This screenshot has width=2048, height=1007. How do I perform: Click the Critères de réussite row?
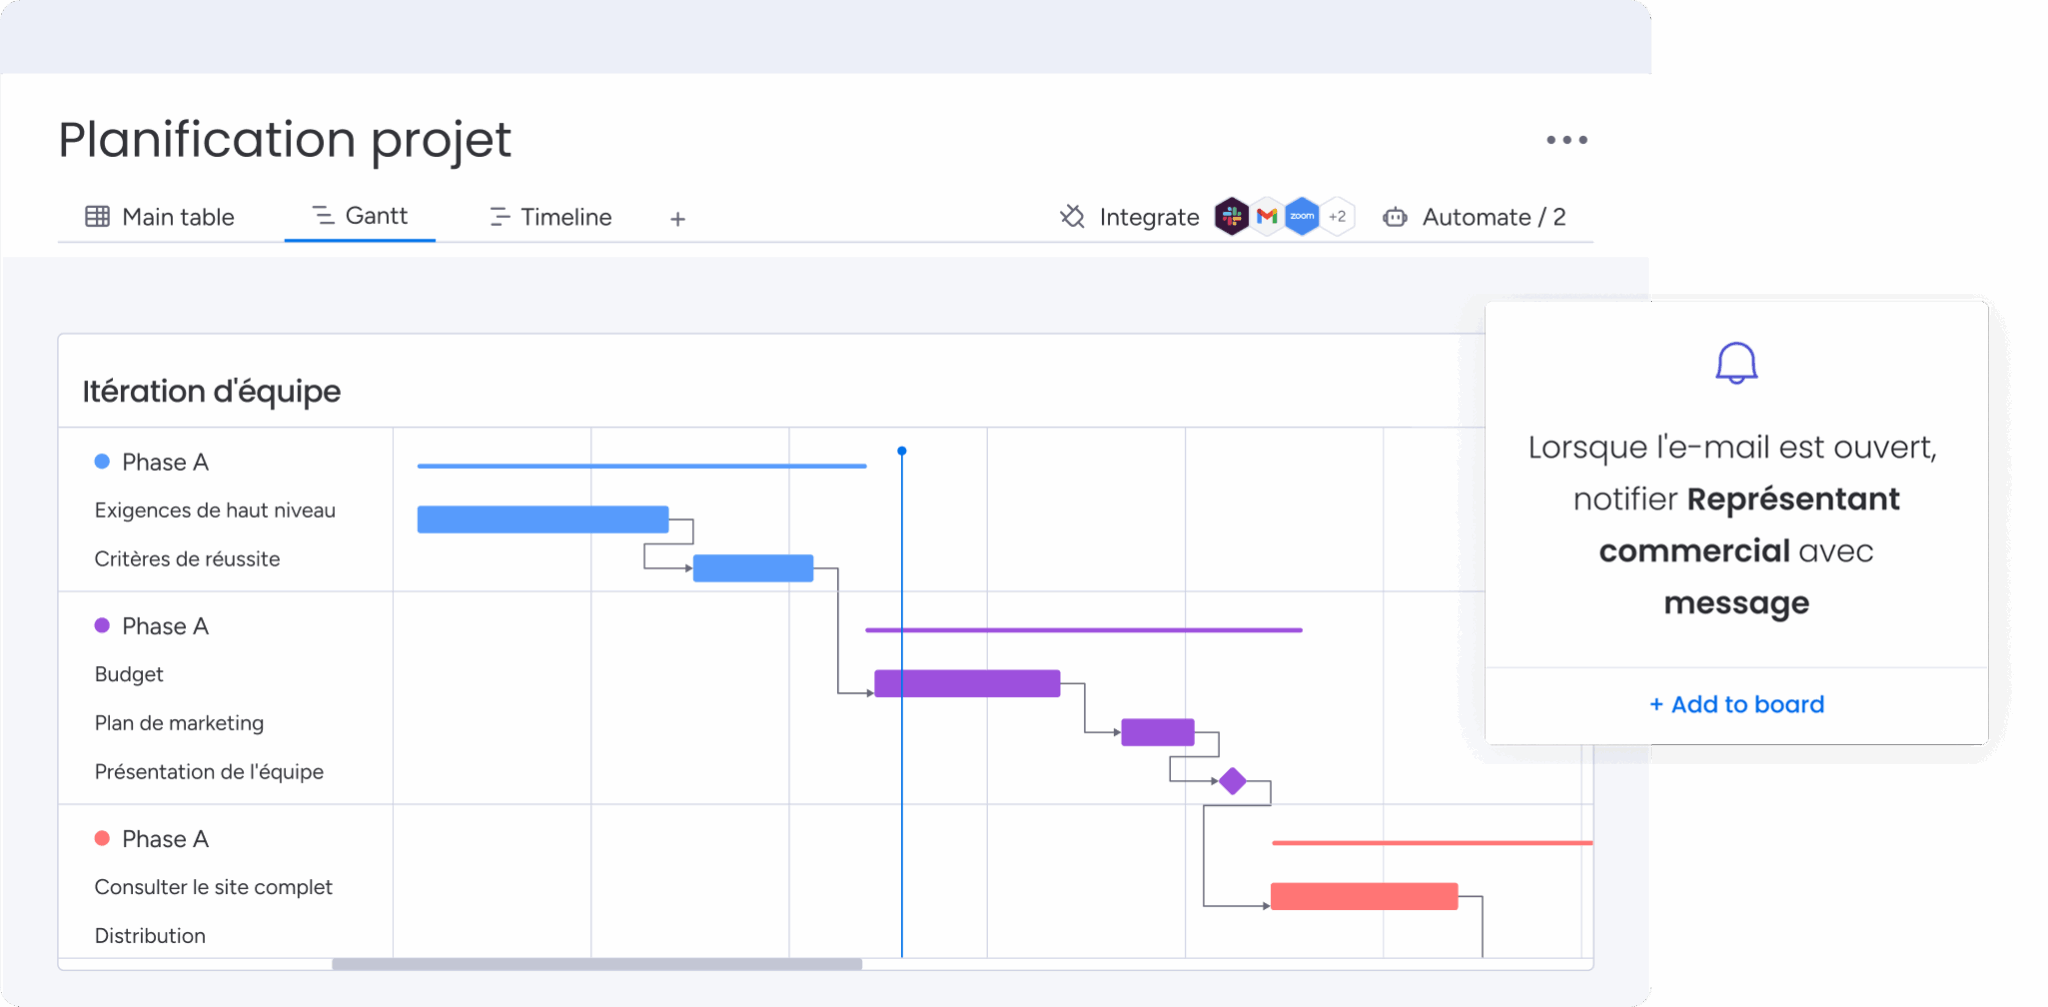point(187,559)
